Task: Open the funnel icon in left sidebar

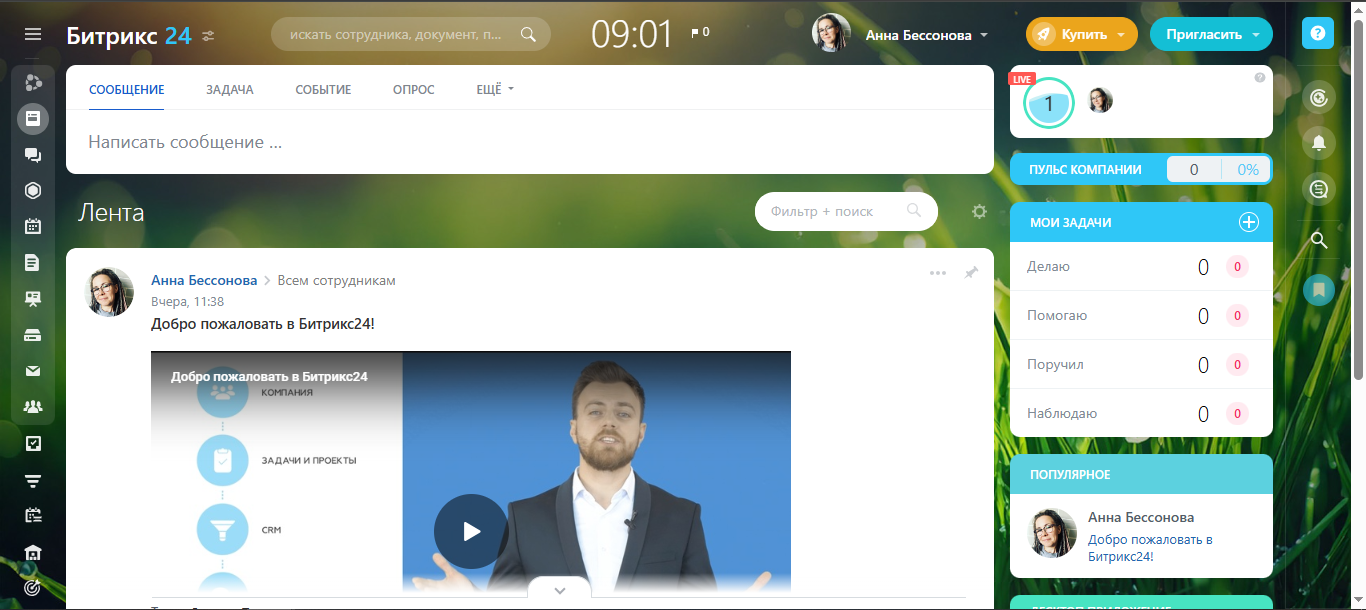Action: (33, 480)
